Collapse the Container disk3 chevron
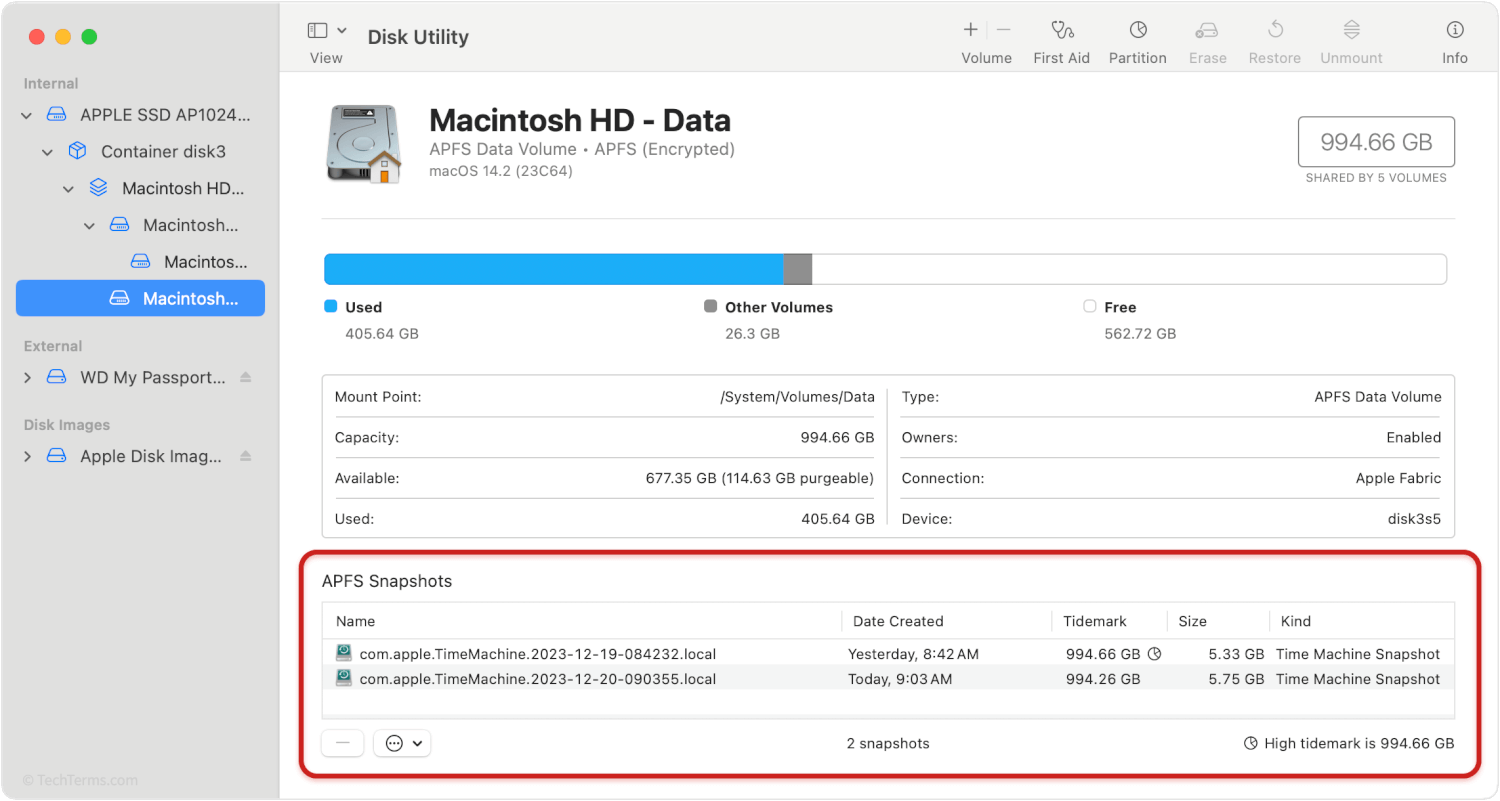Viewport: 1500px width, 801px height. pos(48,152)
